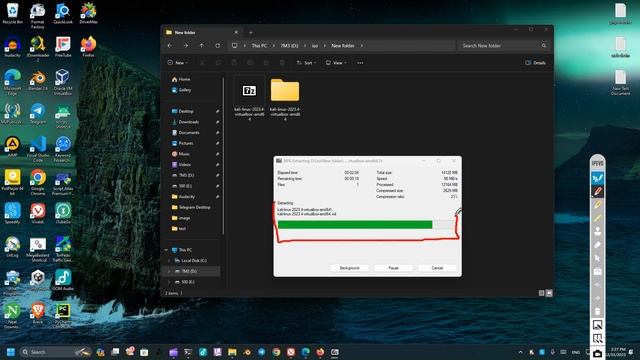The height and width of the screenshot is (360, 640).
Task: Expand the 7M3 (D:) tree node
Action: pos(169,271)
